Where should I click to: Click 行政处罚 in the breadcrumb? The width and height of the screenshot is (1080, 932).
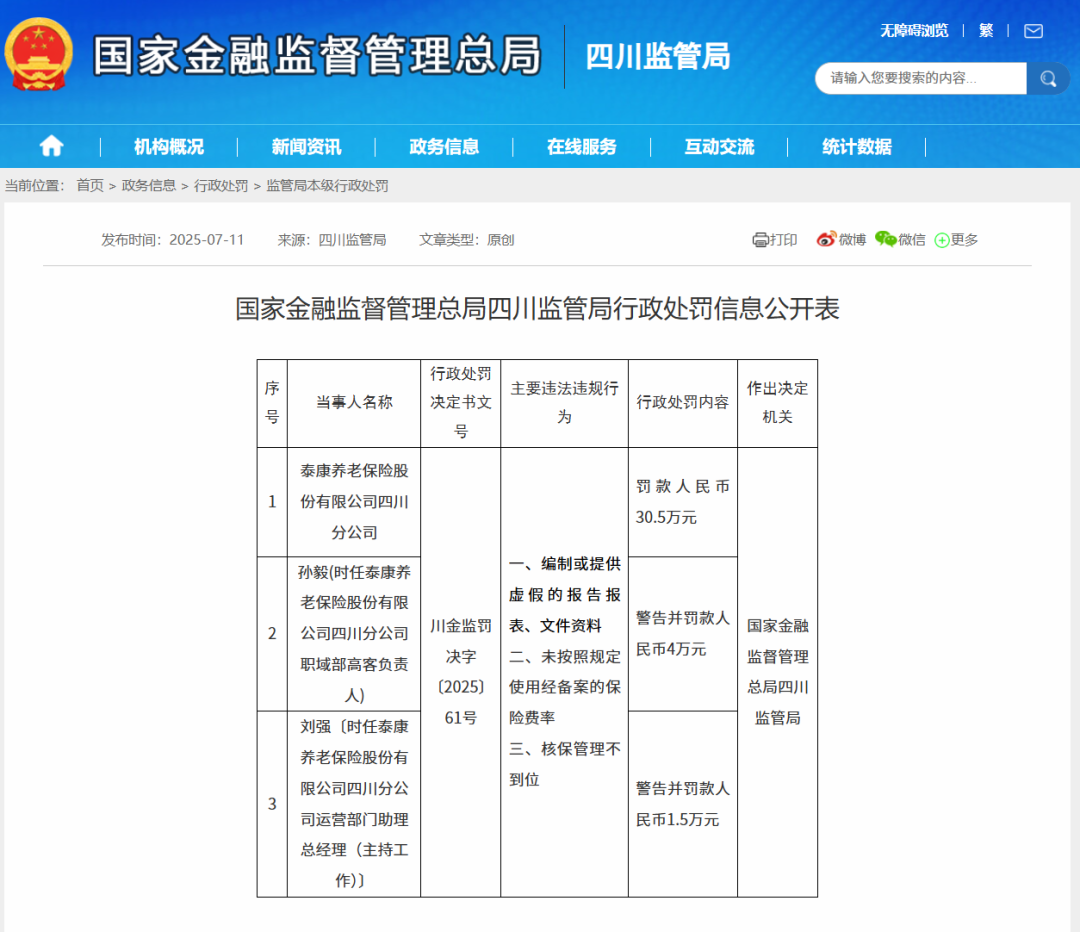pos(221,186)
